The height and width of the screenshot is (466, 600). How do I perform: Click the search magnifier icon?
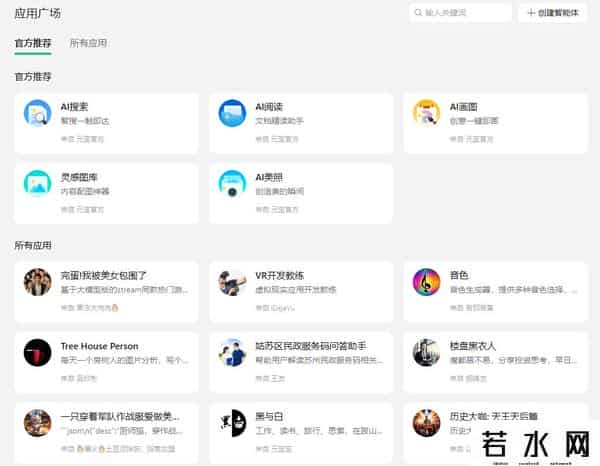click(x=418, y=13)
